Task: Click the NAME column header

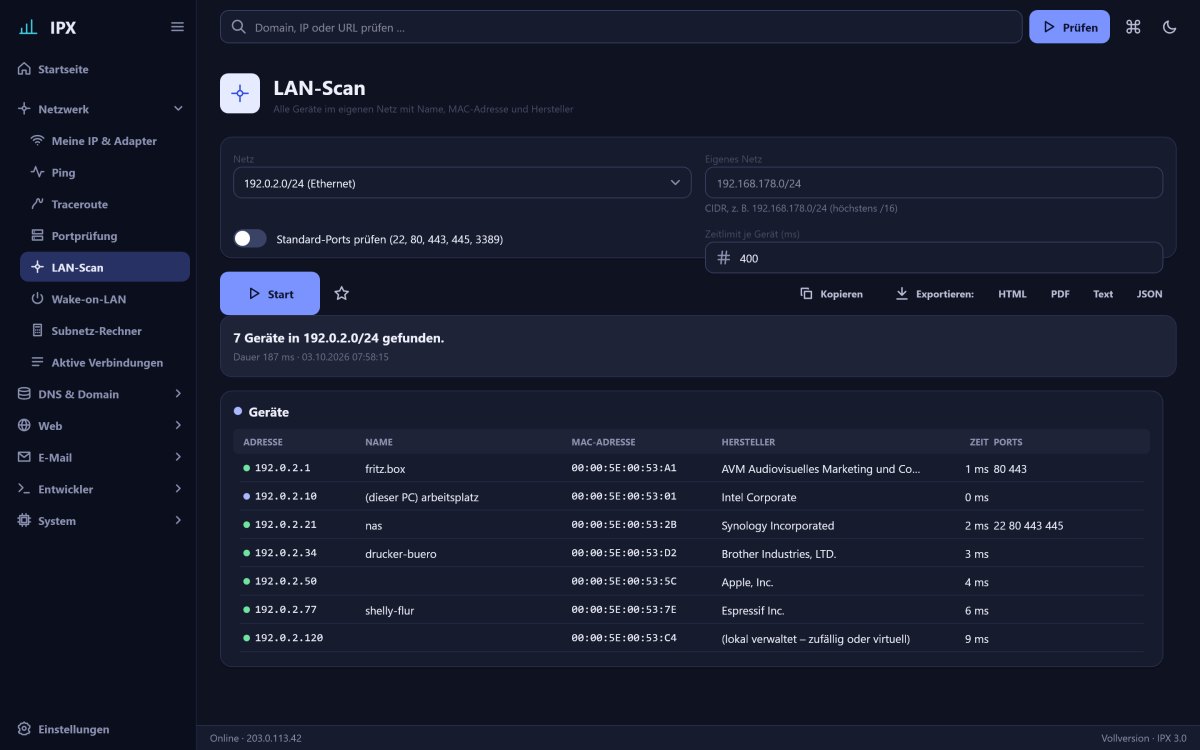Action: point(379,441)
